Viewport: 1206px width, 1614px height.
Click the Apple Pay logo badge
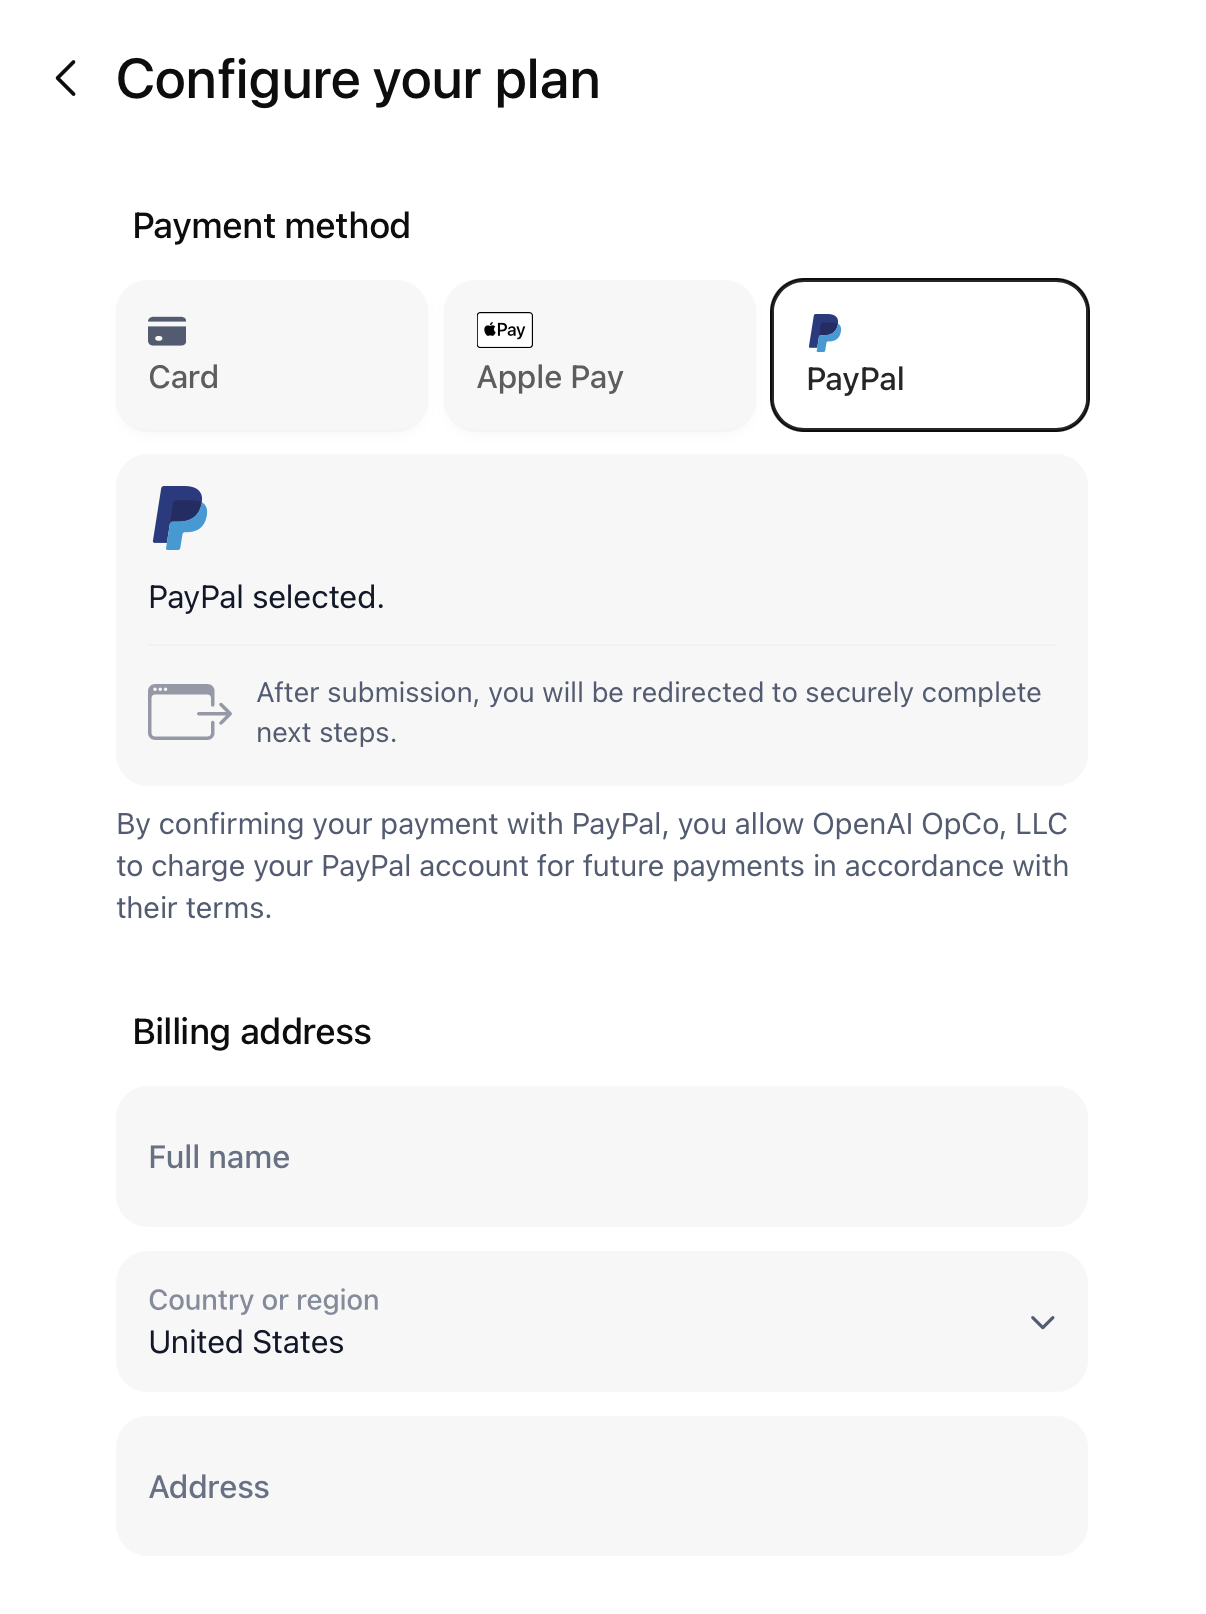pyautogui.click(x=505, y=330)
